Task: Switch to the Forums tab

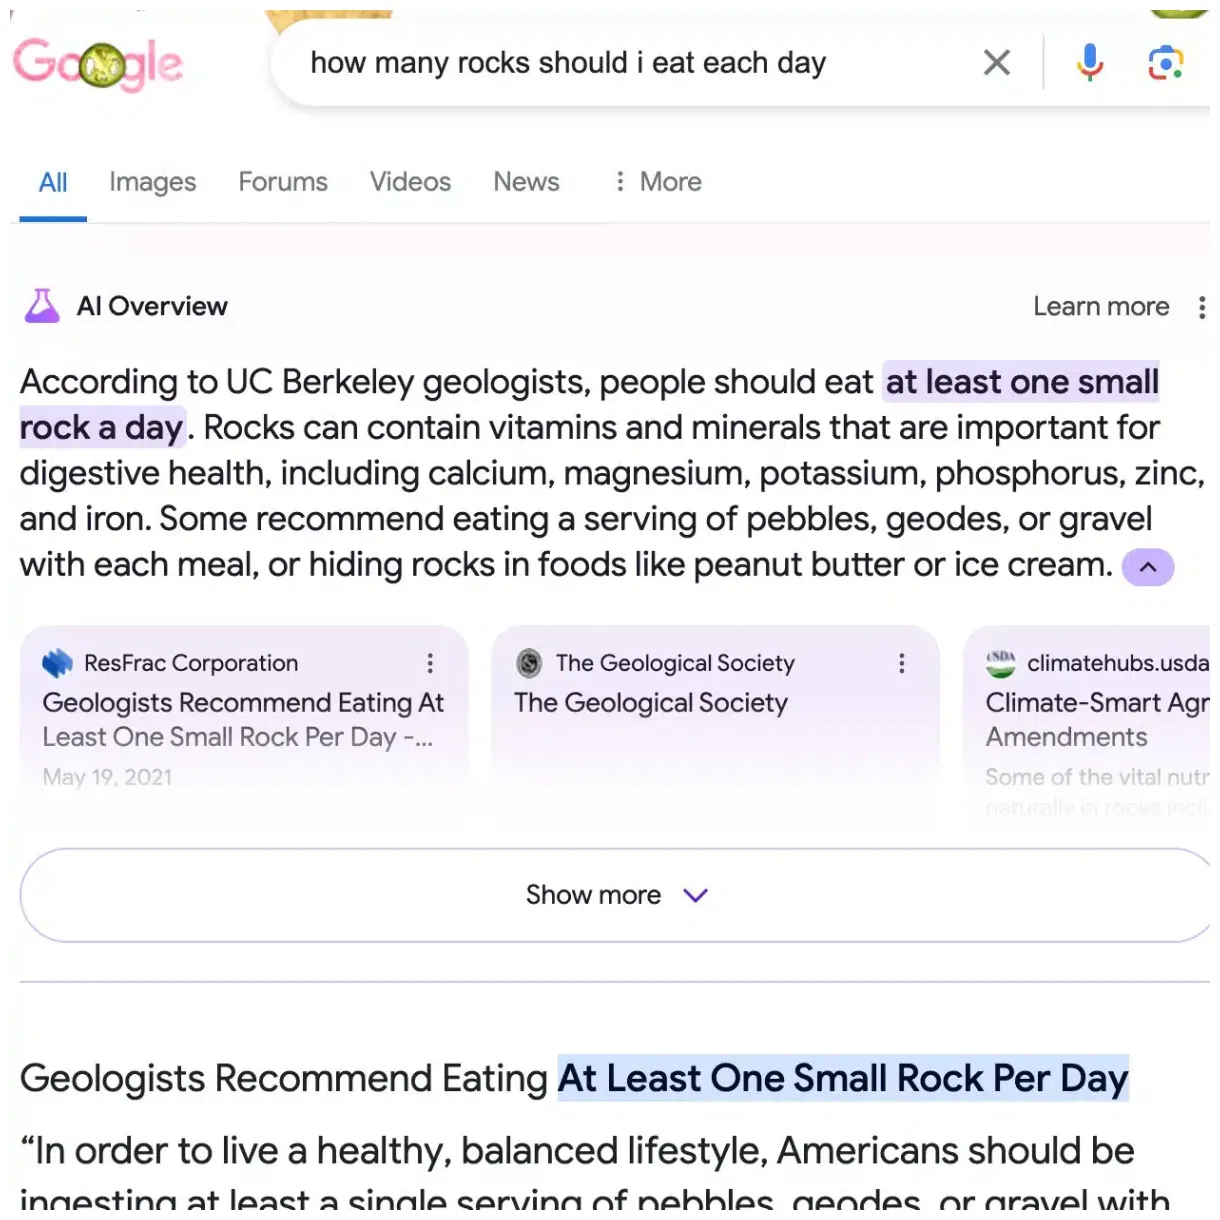Action: tap(283, 182)
